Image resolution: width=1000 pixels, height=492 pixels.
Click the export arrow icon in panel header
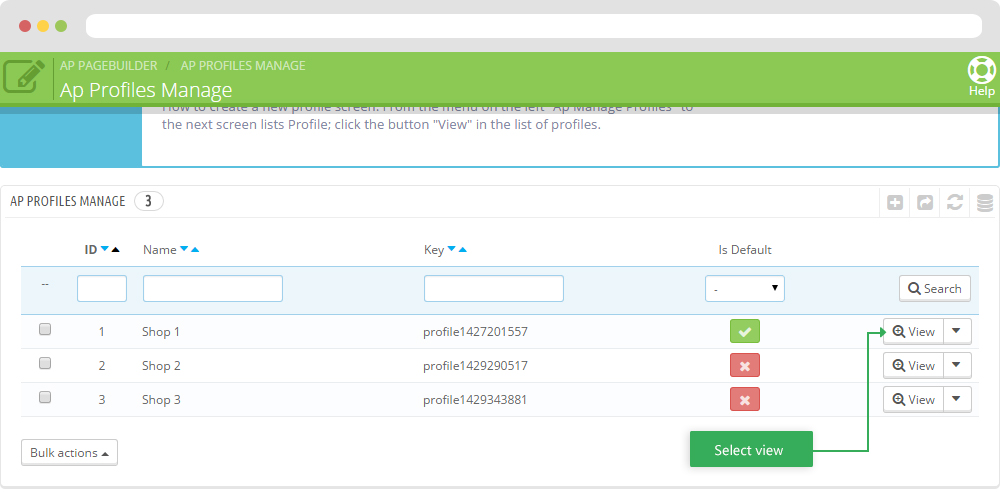[x=925, y=202]
